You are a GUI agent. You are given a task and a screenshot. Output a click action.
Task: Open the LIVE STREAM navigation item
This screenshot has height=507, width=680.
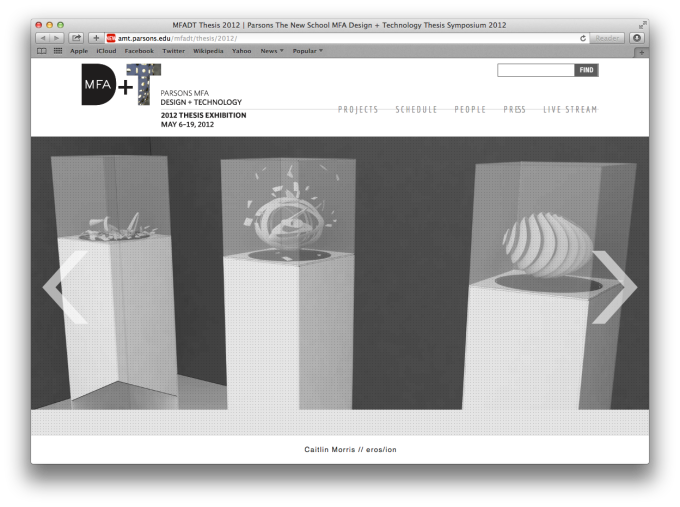(x=570, y=109)
